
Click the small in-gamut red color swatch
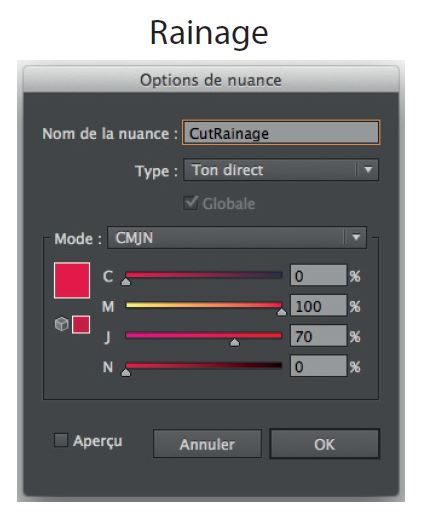pyautogui.click(x=81, y=324)
